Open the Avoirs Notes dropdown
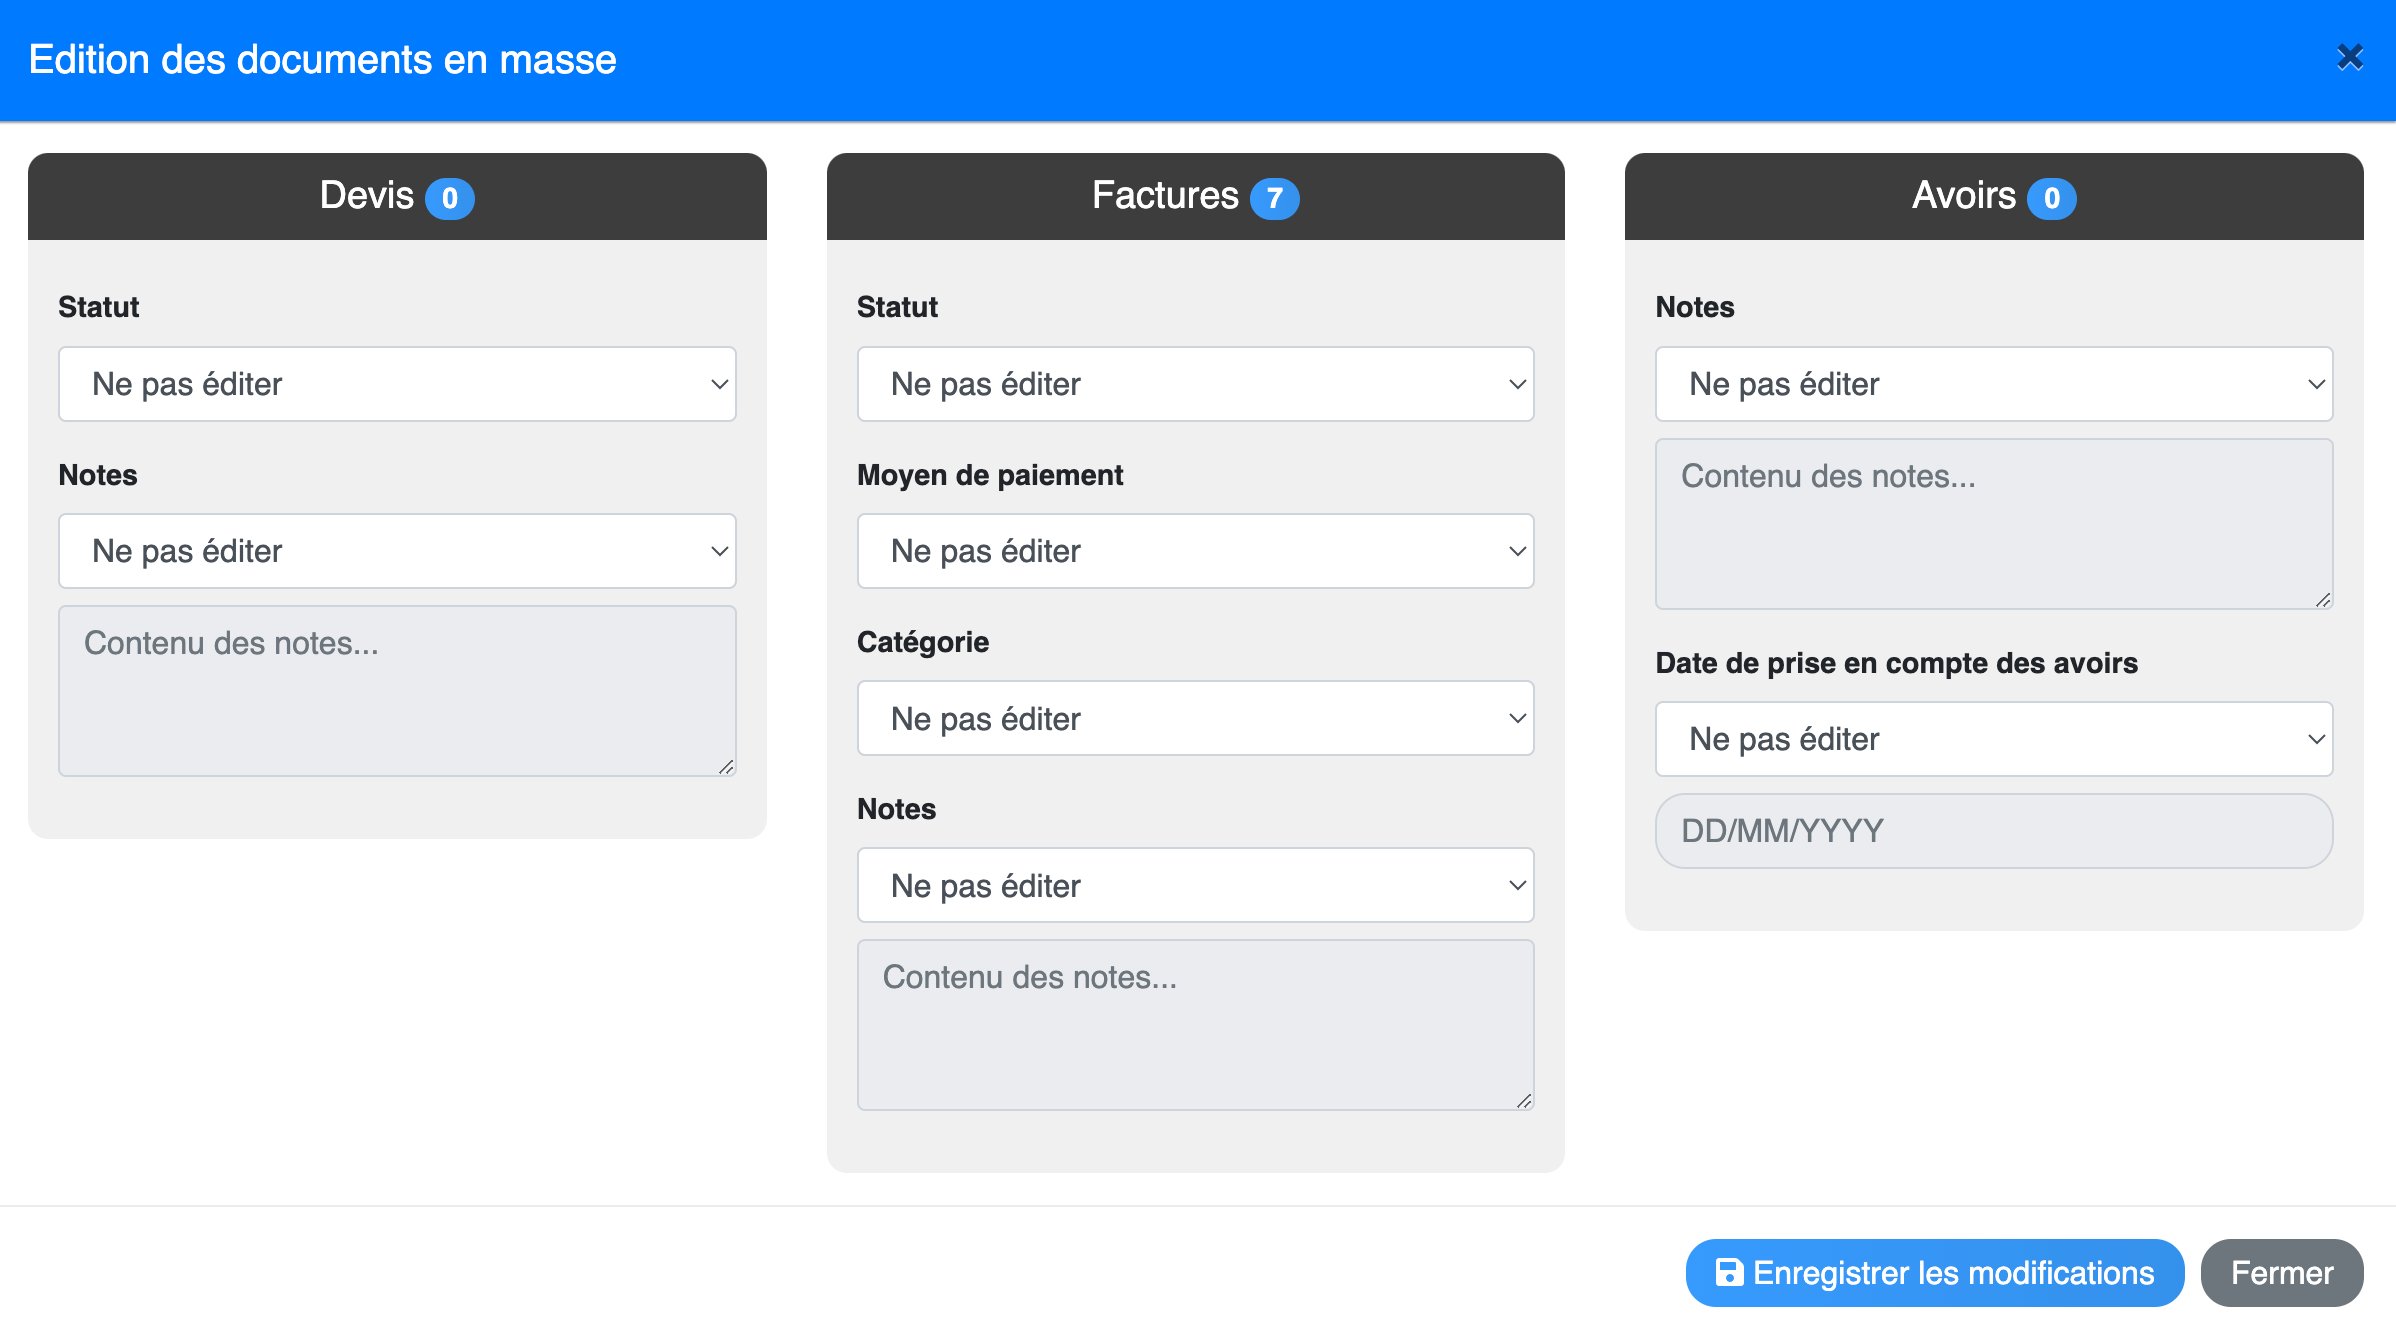Viewport: 2396px width, 1338px height. 1994,384
